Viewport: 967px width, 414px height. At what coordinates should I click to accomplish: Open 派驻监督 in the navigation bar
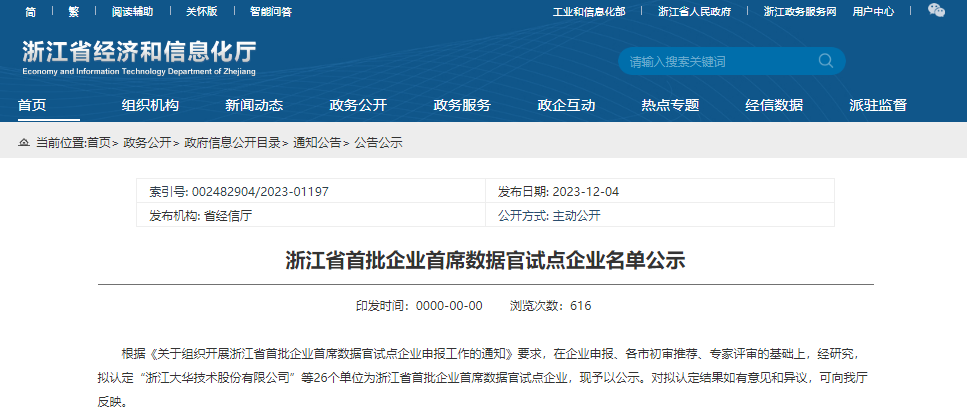click(877, 105)
